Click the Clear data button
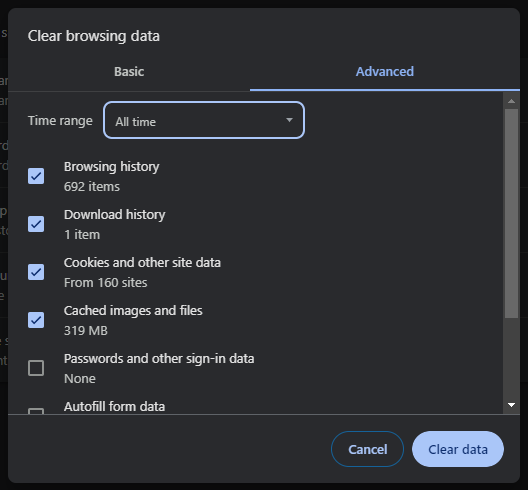The image size is (528, 490). pyautogui.click(x=458, y=449)
